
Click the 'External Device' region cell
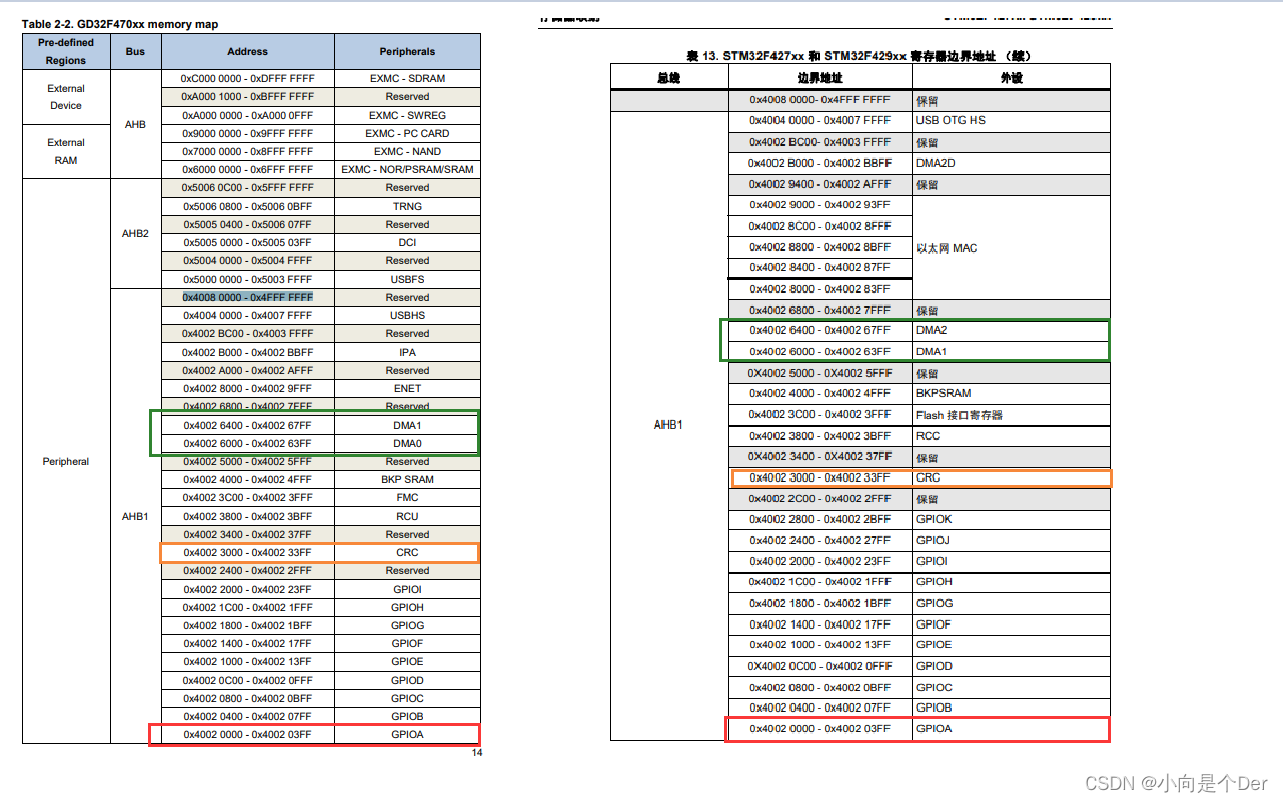[66, 97]
